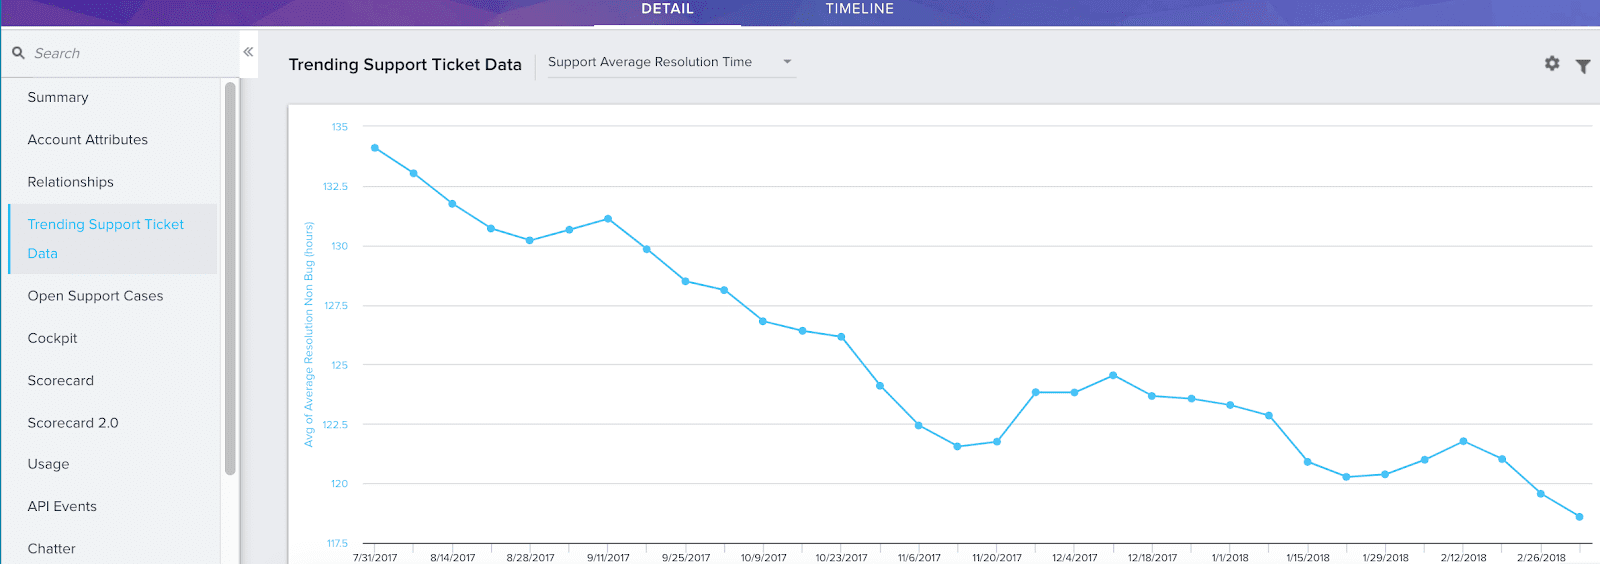Viewport: 1600px width, 564px height.
Task: Click the dropdown arrow beside report name
Action: coord(787,62)
